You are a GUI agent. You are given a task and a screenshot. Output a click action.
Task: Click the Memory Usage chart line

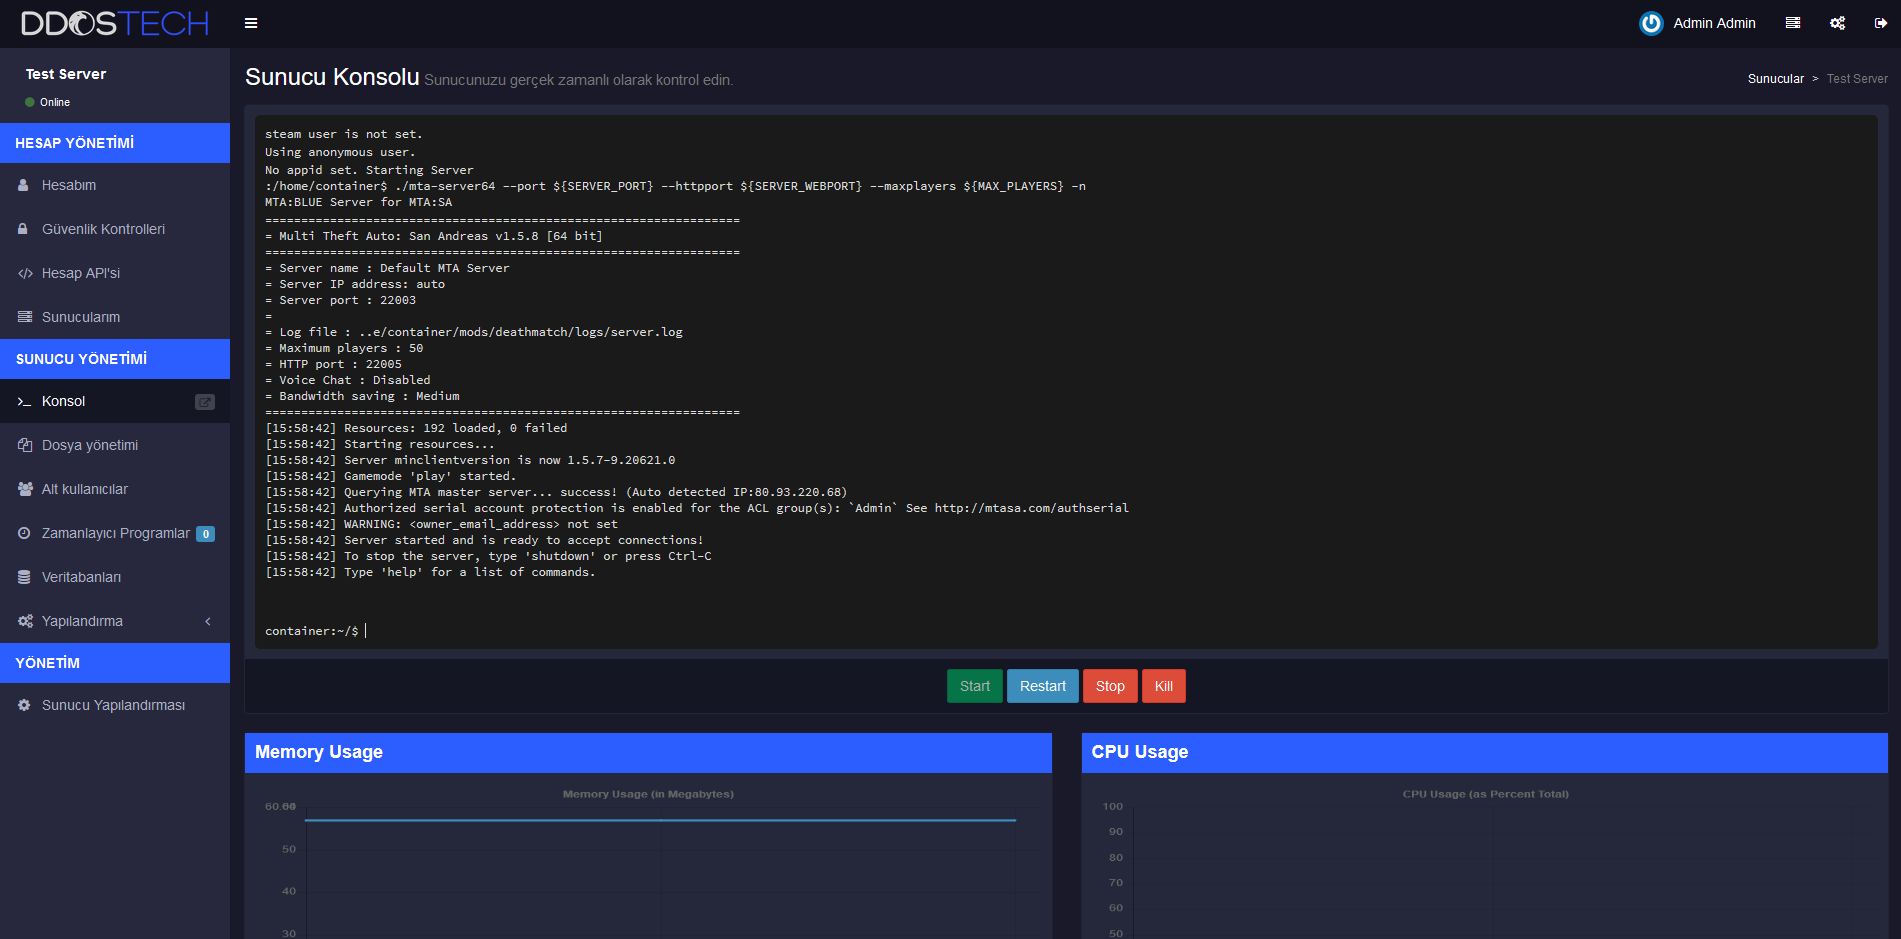click(x=660, y=820)
